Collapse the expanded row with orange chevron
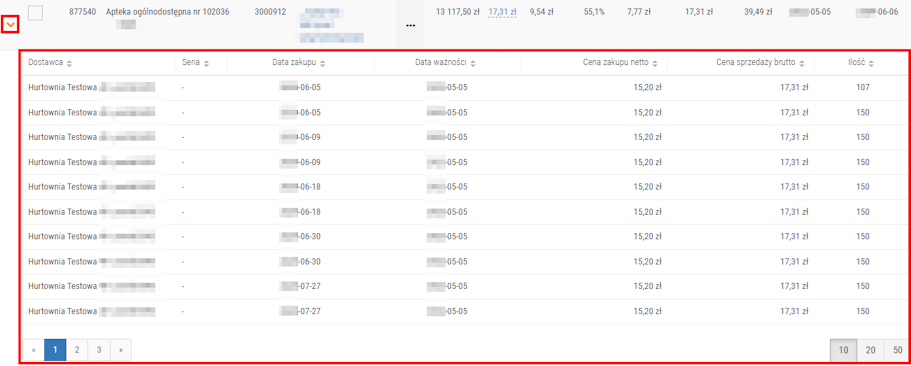Screen dimensions: 911x366 [10, 24]
